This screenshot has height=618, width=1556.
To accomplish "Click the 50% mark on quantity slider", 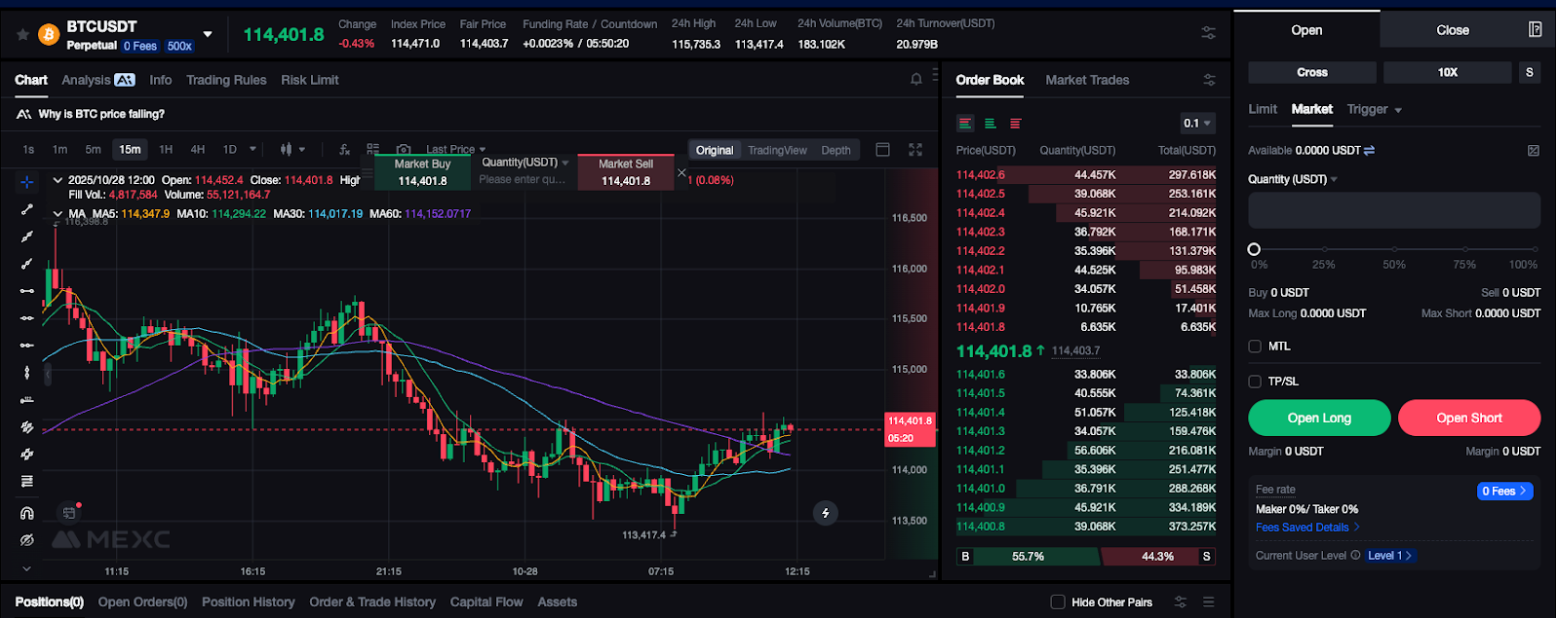I will point(1393,250).
